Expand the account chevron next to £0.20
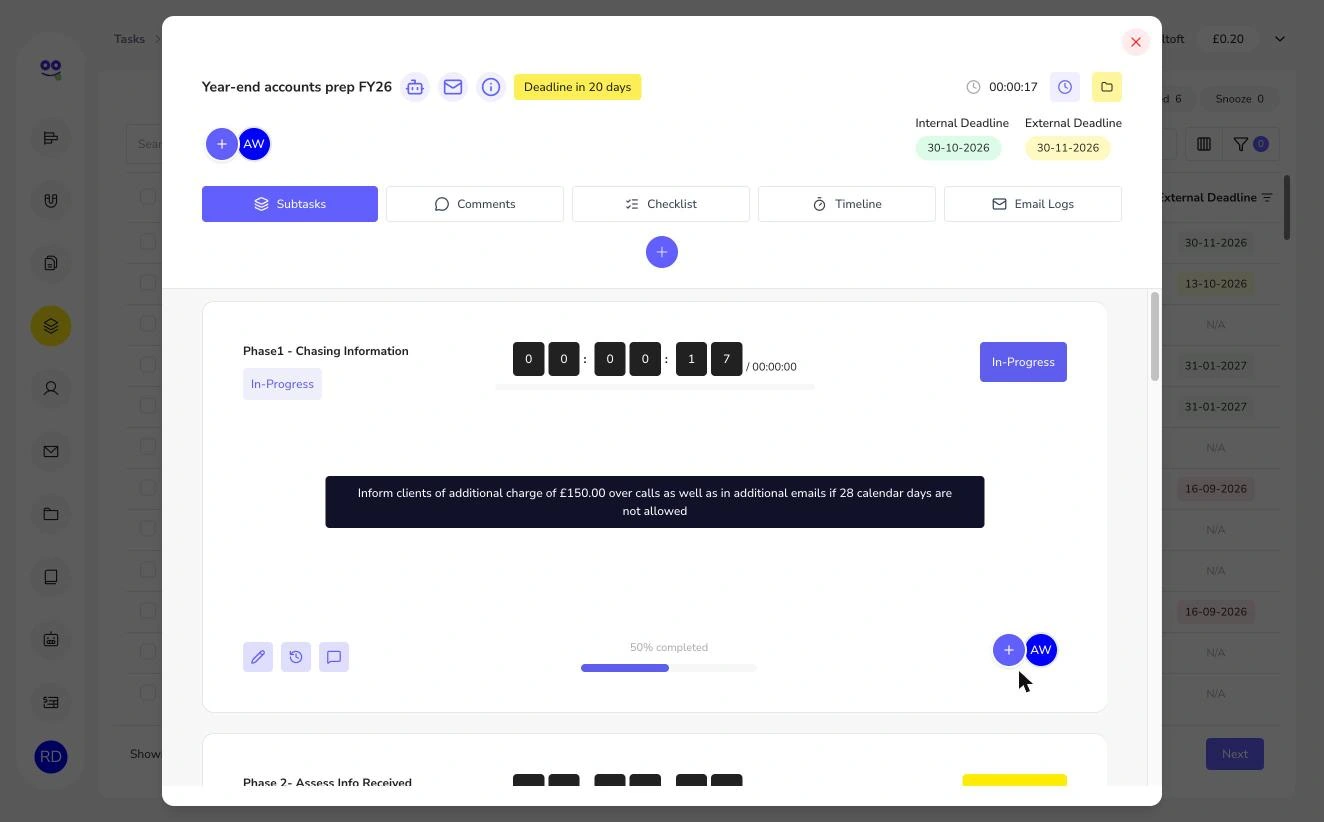Viewport: 1324px width, 822px height. coord(1280,39)
